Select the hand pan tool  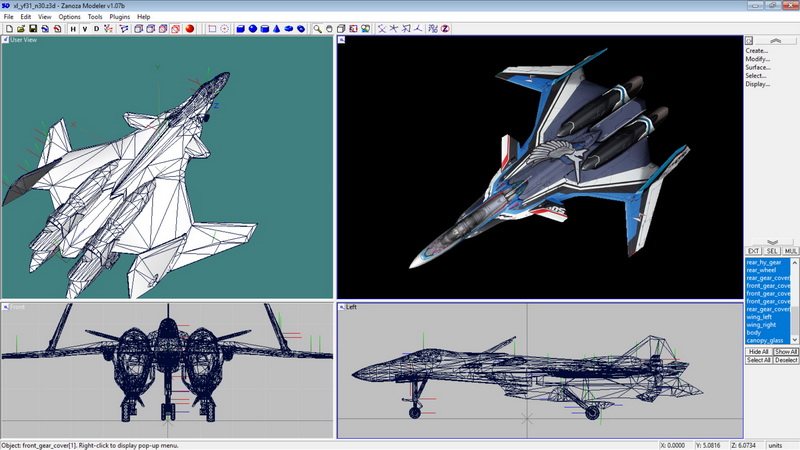[x=329, y=29]
